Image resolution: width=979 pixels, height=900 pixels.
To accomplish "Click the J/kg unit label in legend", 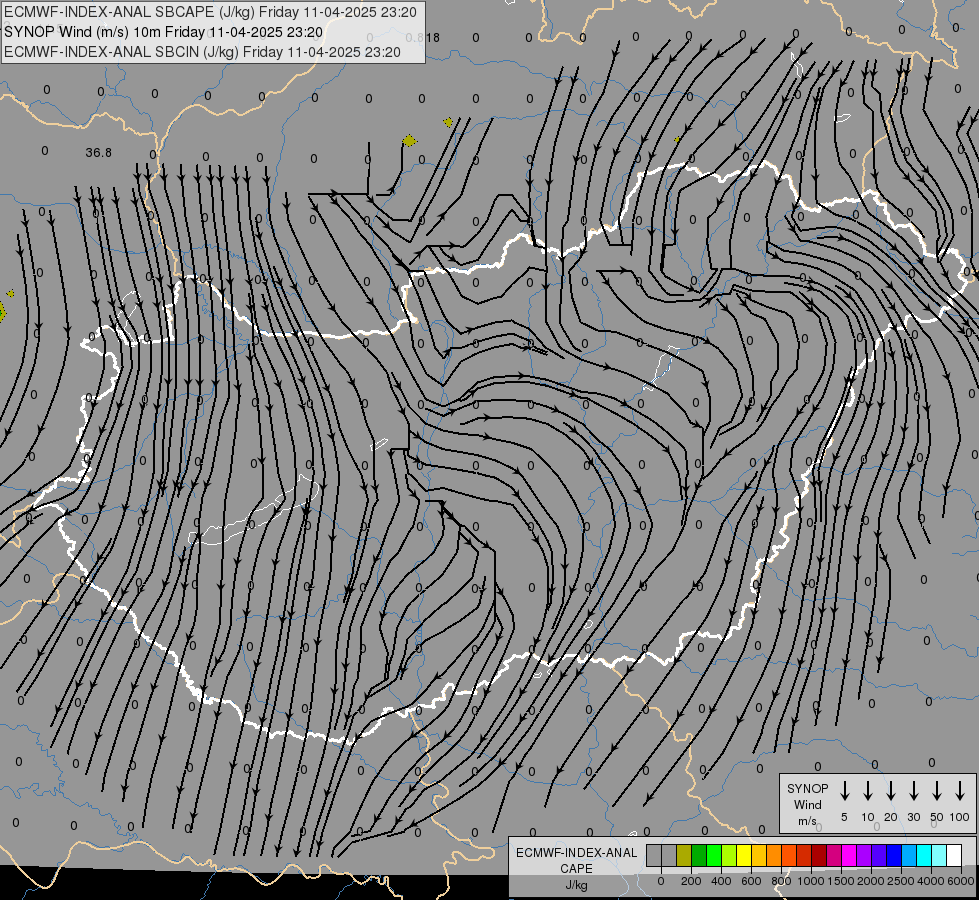I will (576, 885).
